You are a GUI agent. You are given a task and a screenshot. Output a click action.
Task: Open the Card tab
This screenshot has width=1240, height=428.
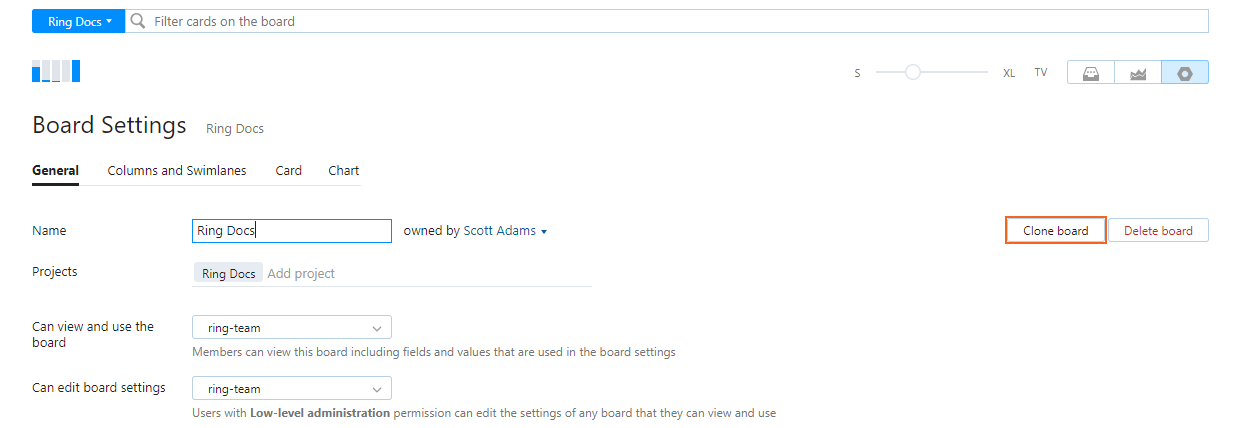tap(289, 171)
